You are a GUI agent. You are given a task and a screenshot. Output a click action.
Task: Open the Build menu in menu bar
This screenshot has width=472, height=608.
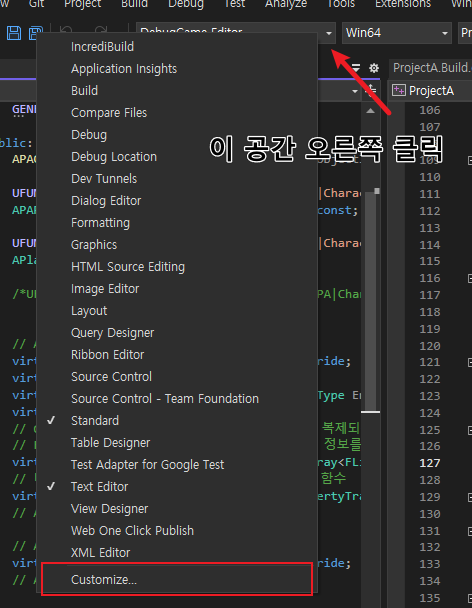(135, 4)
